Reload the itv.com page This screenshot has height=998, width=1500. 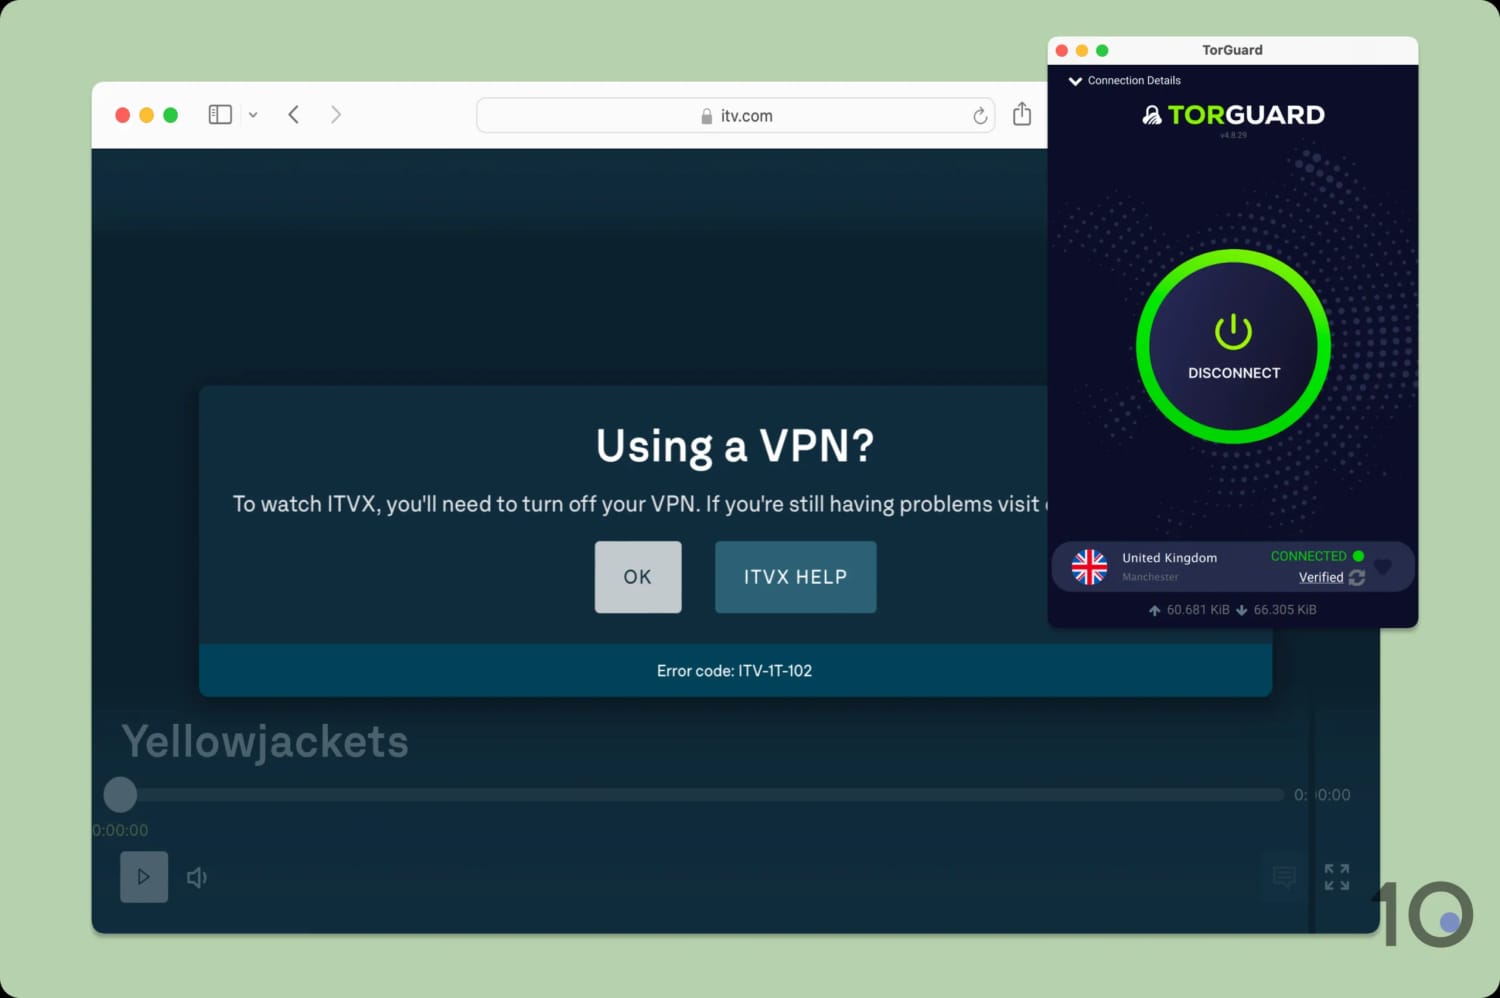(980, 115)
